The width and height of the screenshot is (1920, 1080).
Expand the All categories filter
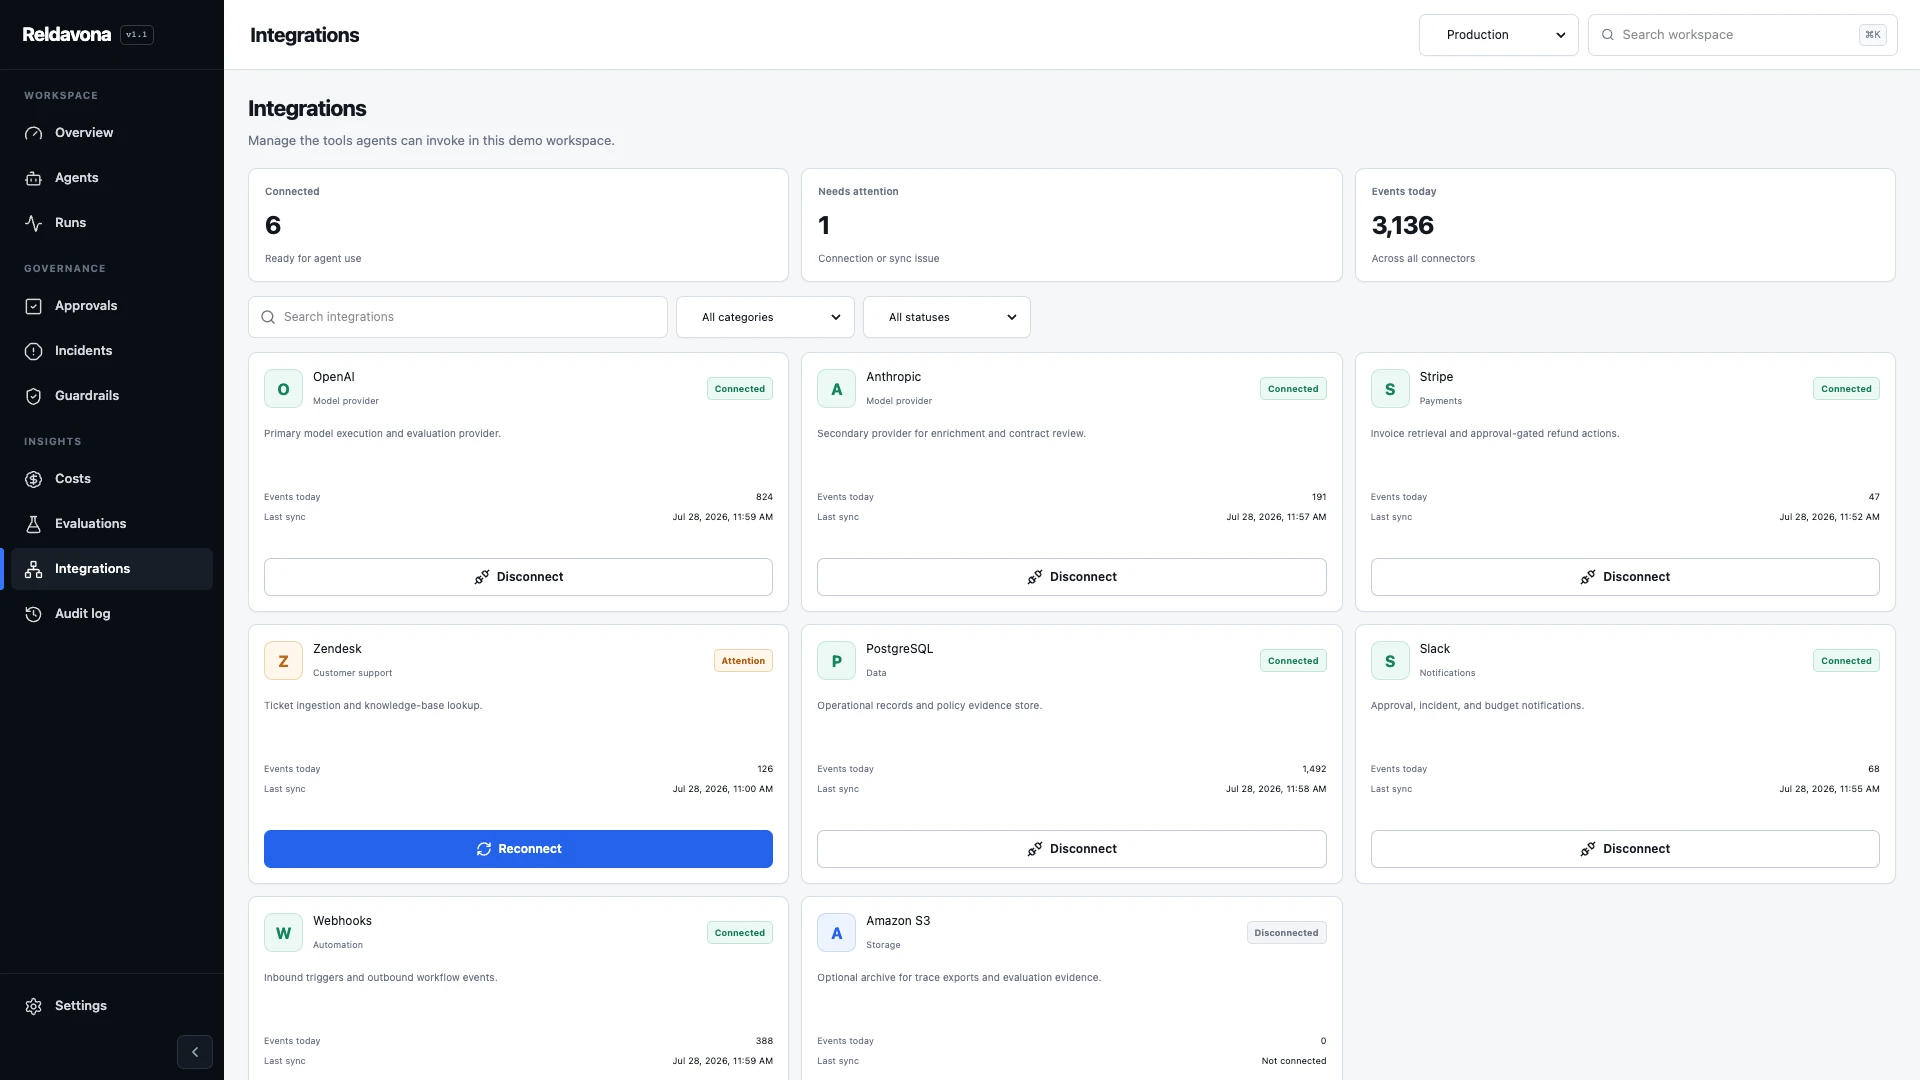765,317
